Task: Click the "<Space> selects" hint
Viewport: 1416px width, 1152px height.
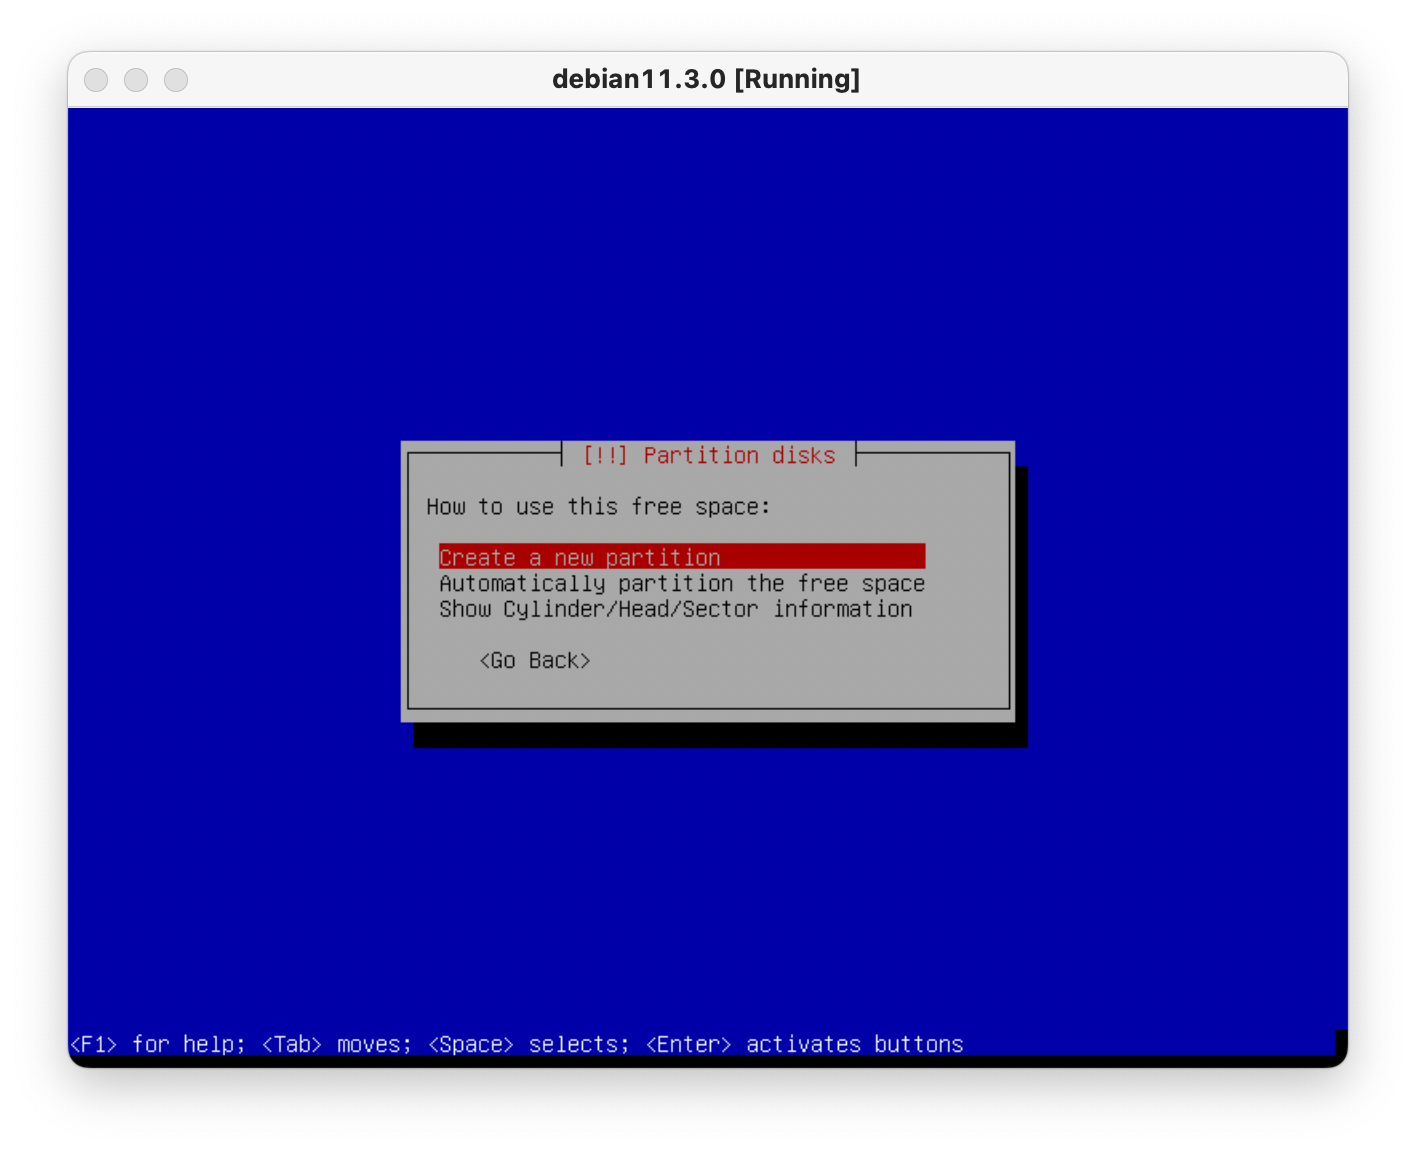Action: pos(528,1044)
